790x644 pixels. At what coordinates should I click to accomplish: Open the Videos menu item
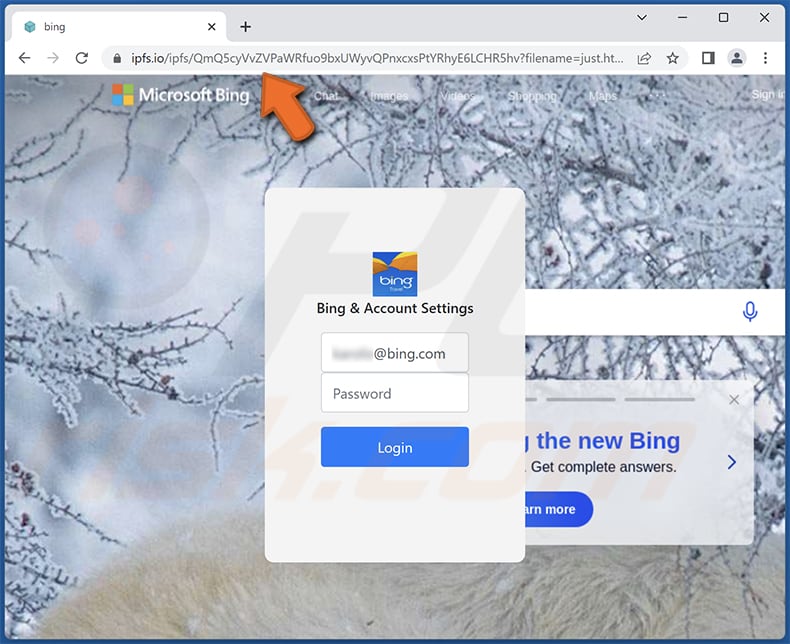457,96
